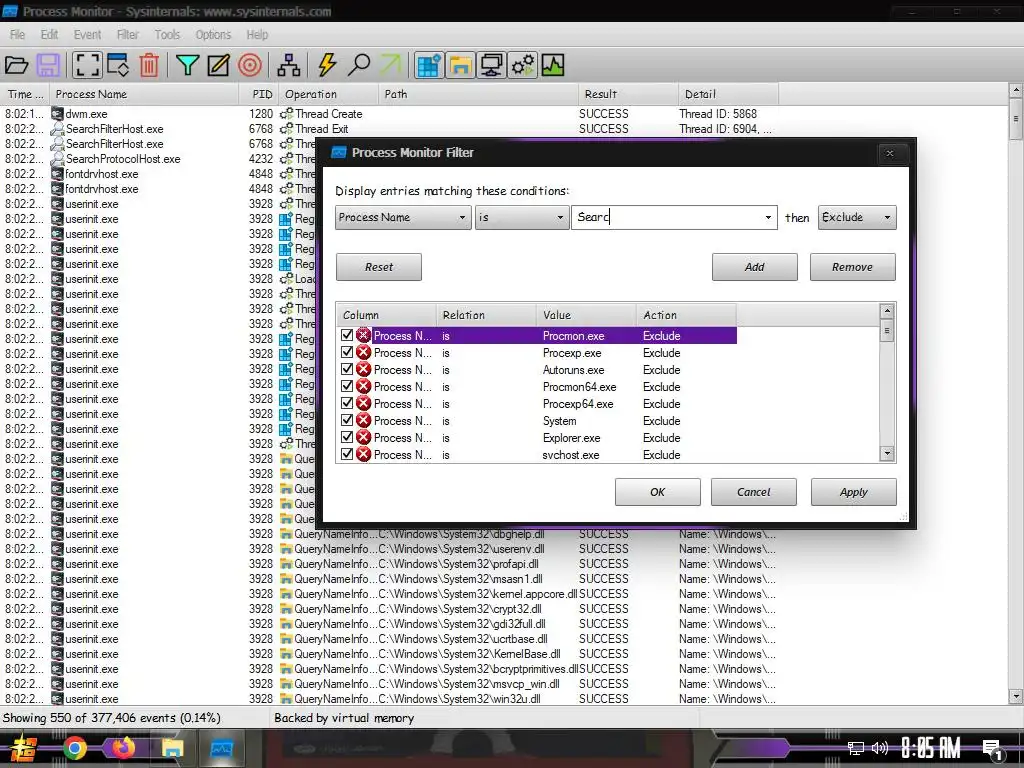This screenshot has height=768, width=1024.
Task: Click Process Monitor taskbar icon
Action: pyautogui.click(x=221, y=748)
